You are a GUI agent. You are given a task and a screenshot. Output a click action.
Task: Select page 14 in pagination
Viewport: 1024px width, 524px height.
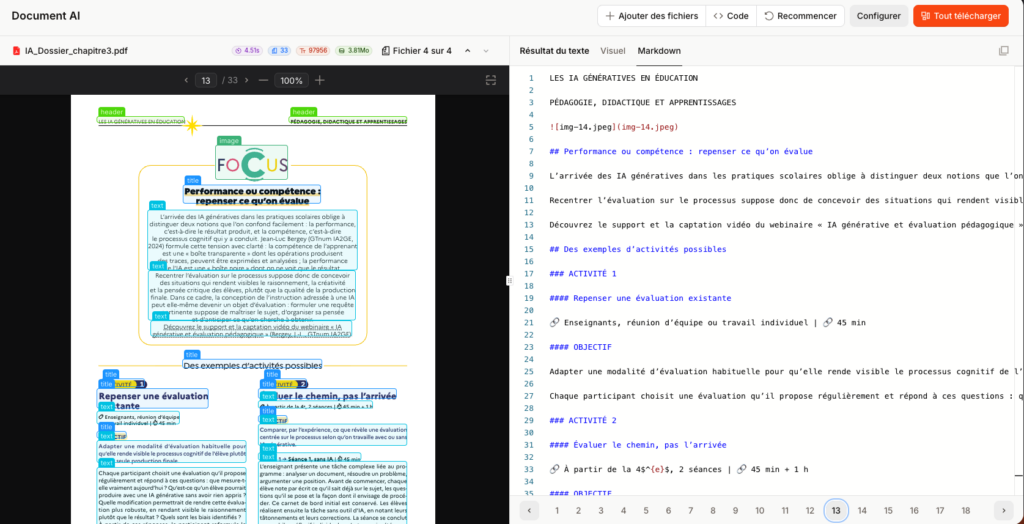coord(862,510)
